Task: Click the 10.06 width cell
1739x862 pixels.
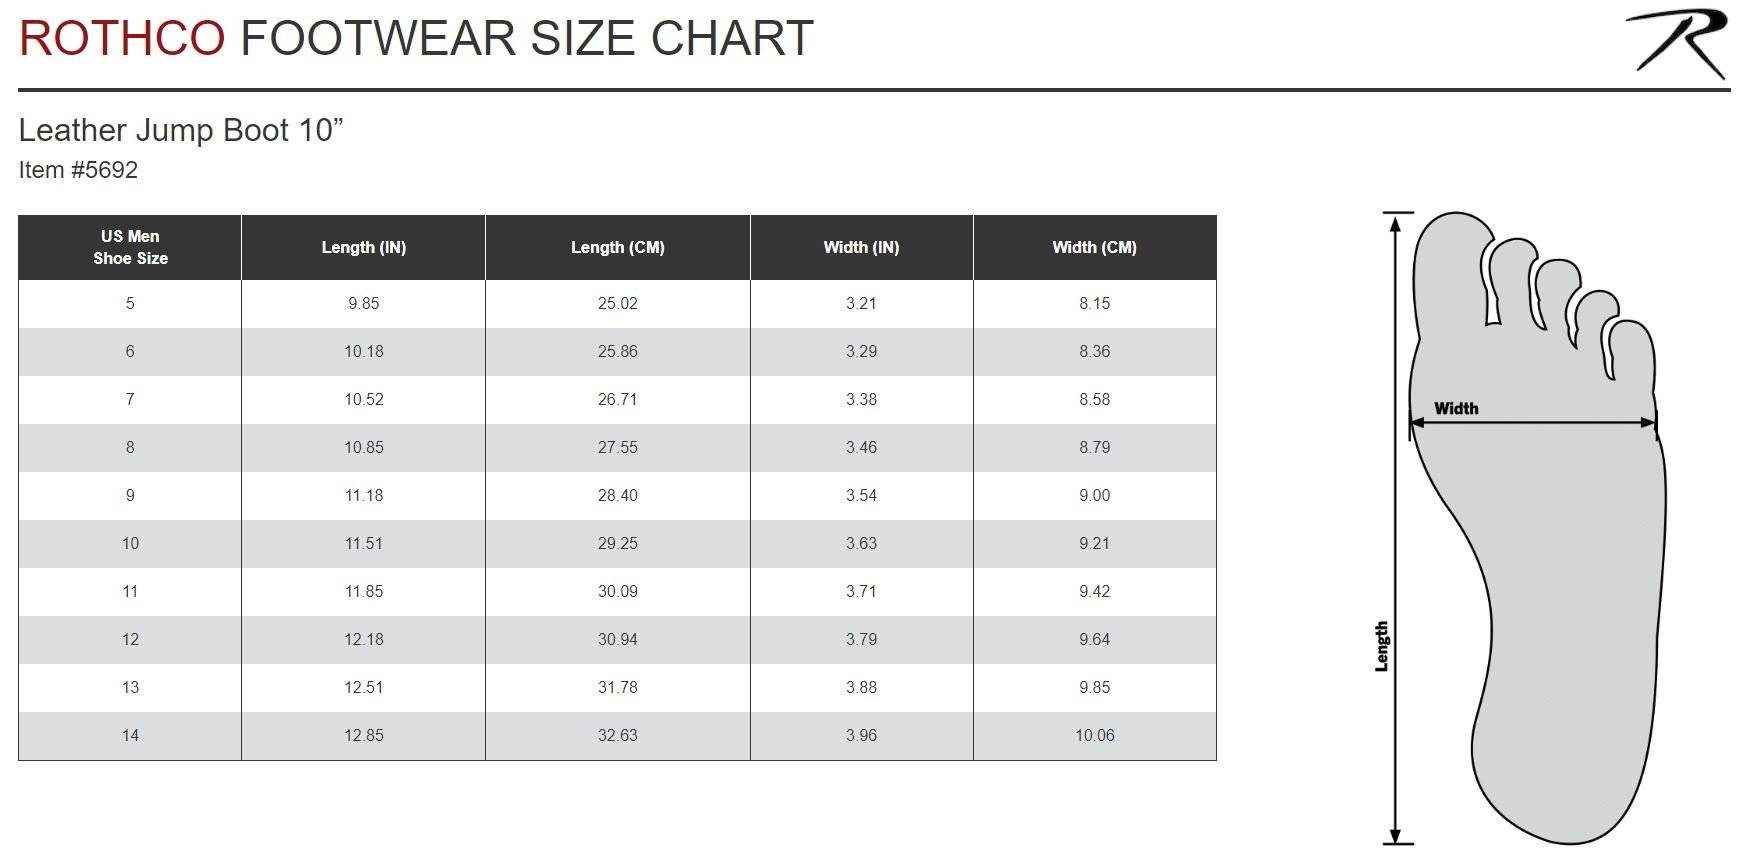Action: (1094, 735)
